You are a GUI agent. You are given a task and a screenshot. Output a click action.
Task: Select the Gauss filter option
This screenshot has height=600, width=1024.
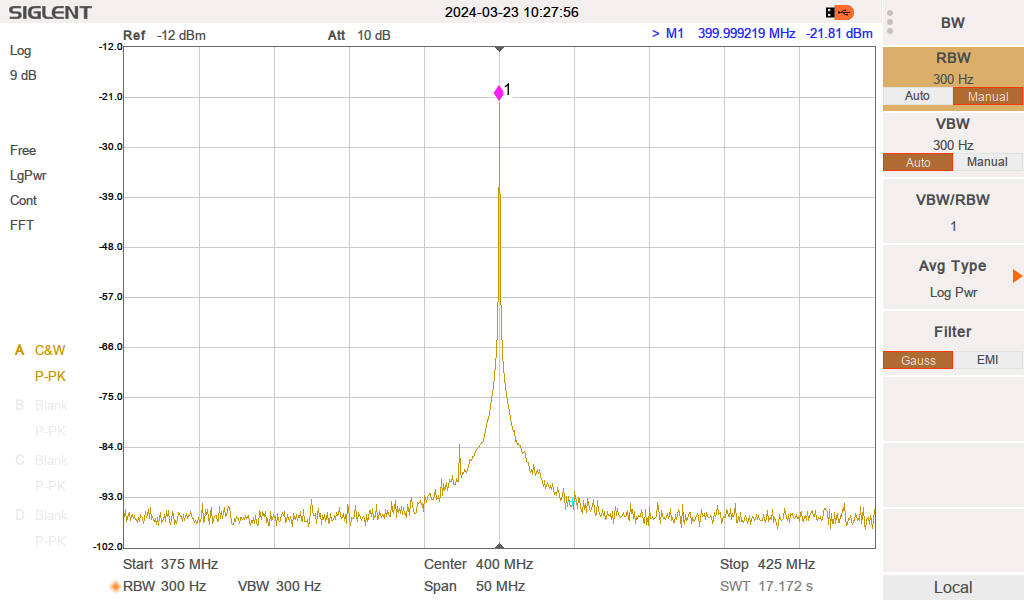click(917, 360)
